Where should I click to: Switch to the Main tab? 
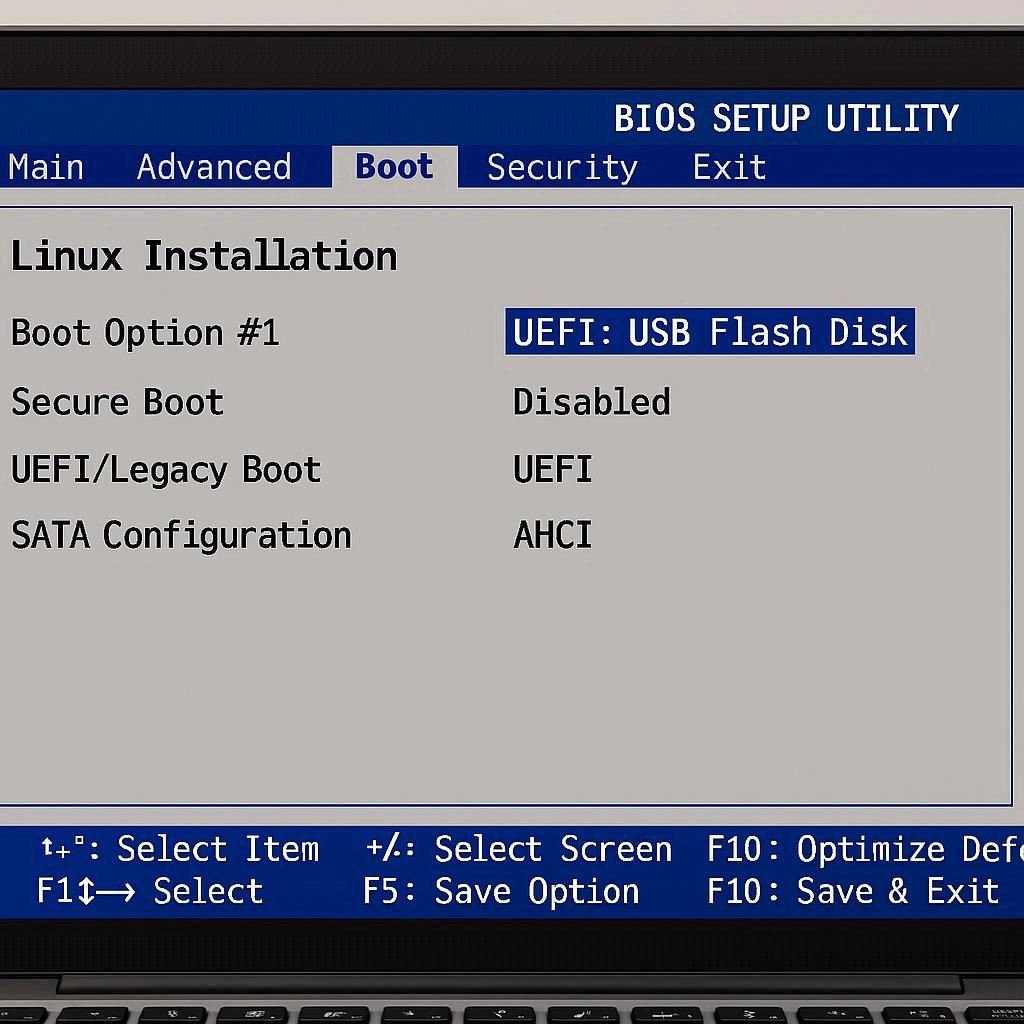coord(46,167)
